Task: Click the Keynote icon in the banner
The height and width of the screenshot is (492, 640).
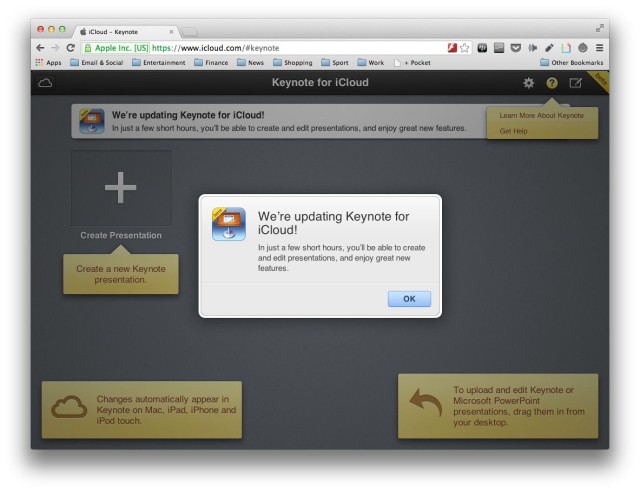Action: [92, 121]
